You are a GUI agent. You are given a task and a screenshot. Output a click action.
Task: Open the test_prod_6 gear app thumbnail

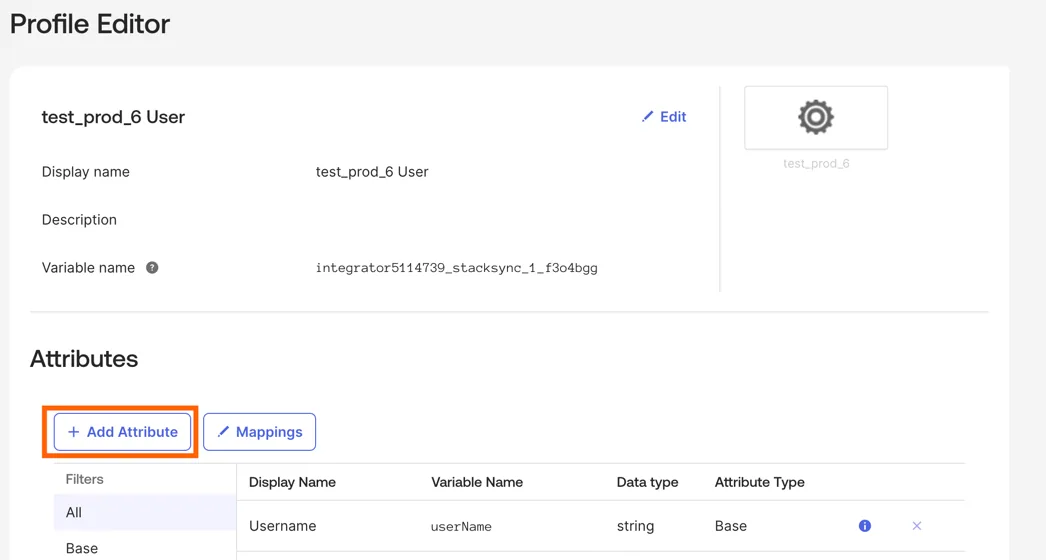click(816, 117)
